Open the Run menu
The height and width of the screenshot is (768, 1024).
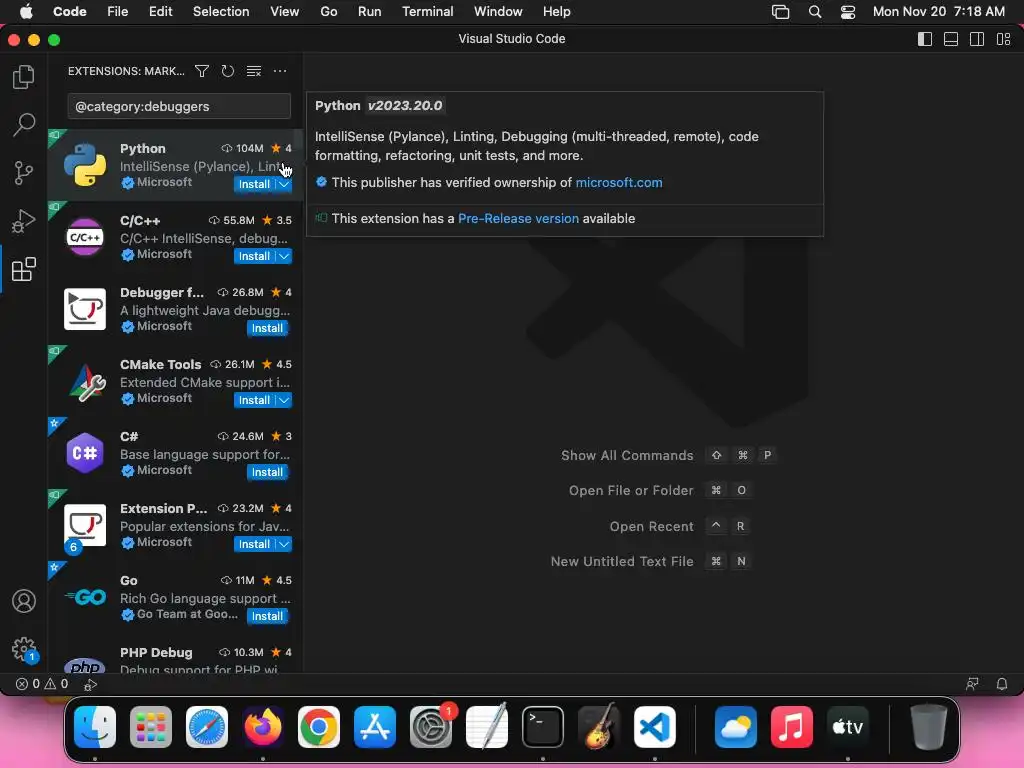pos(370,12)
